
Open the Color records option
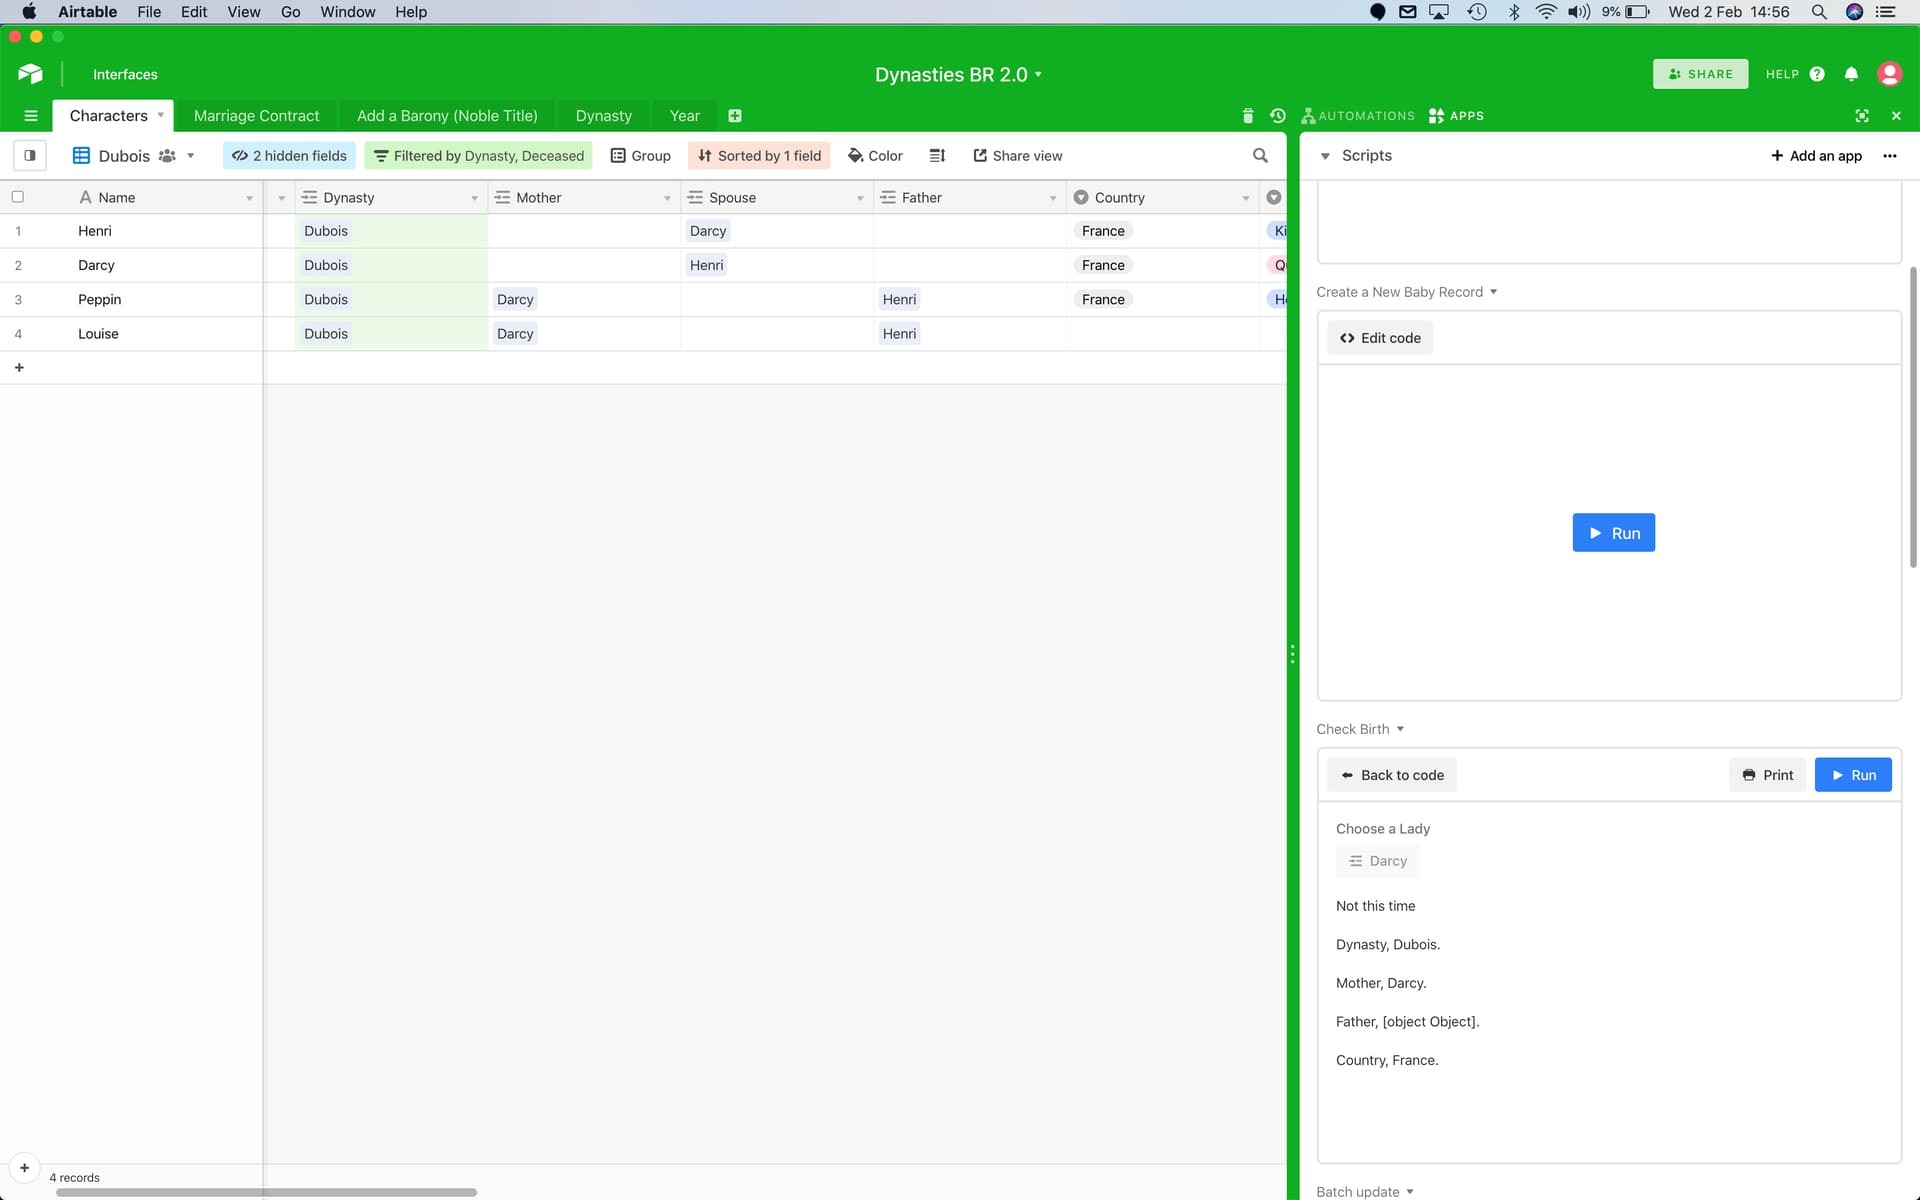coord(875,155)
